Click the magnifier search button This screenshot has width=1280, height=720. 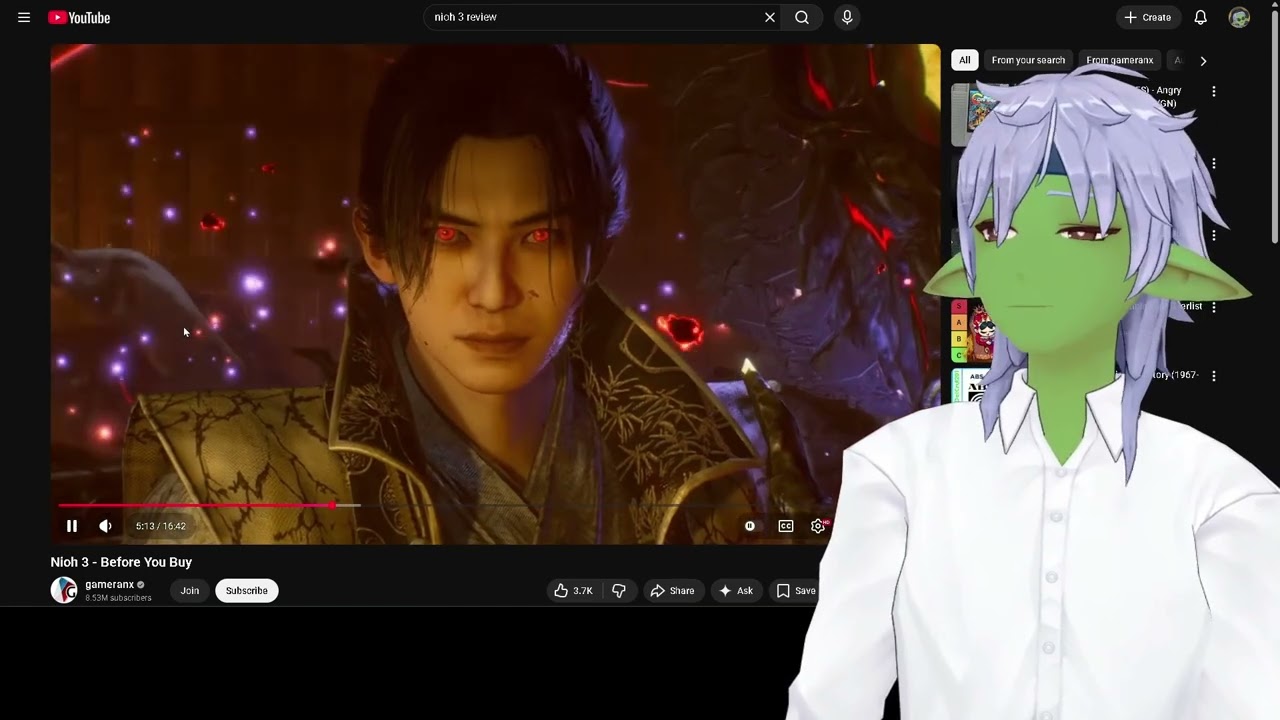(x=802, y=17)
